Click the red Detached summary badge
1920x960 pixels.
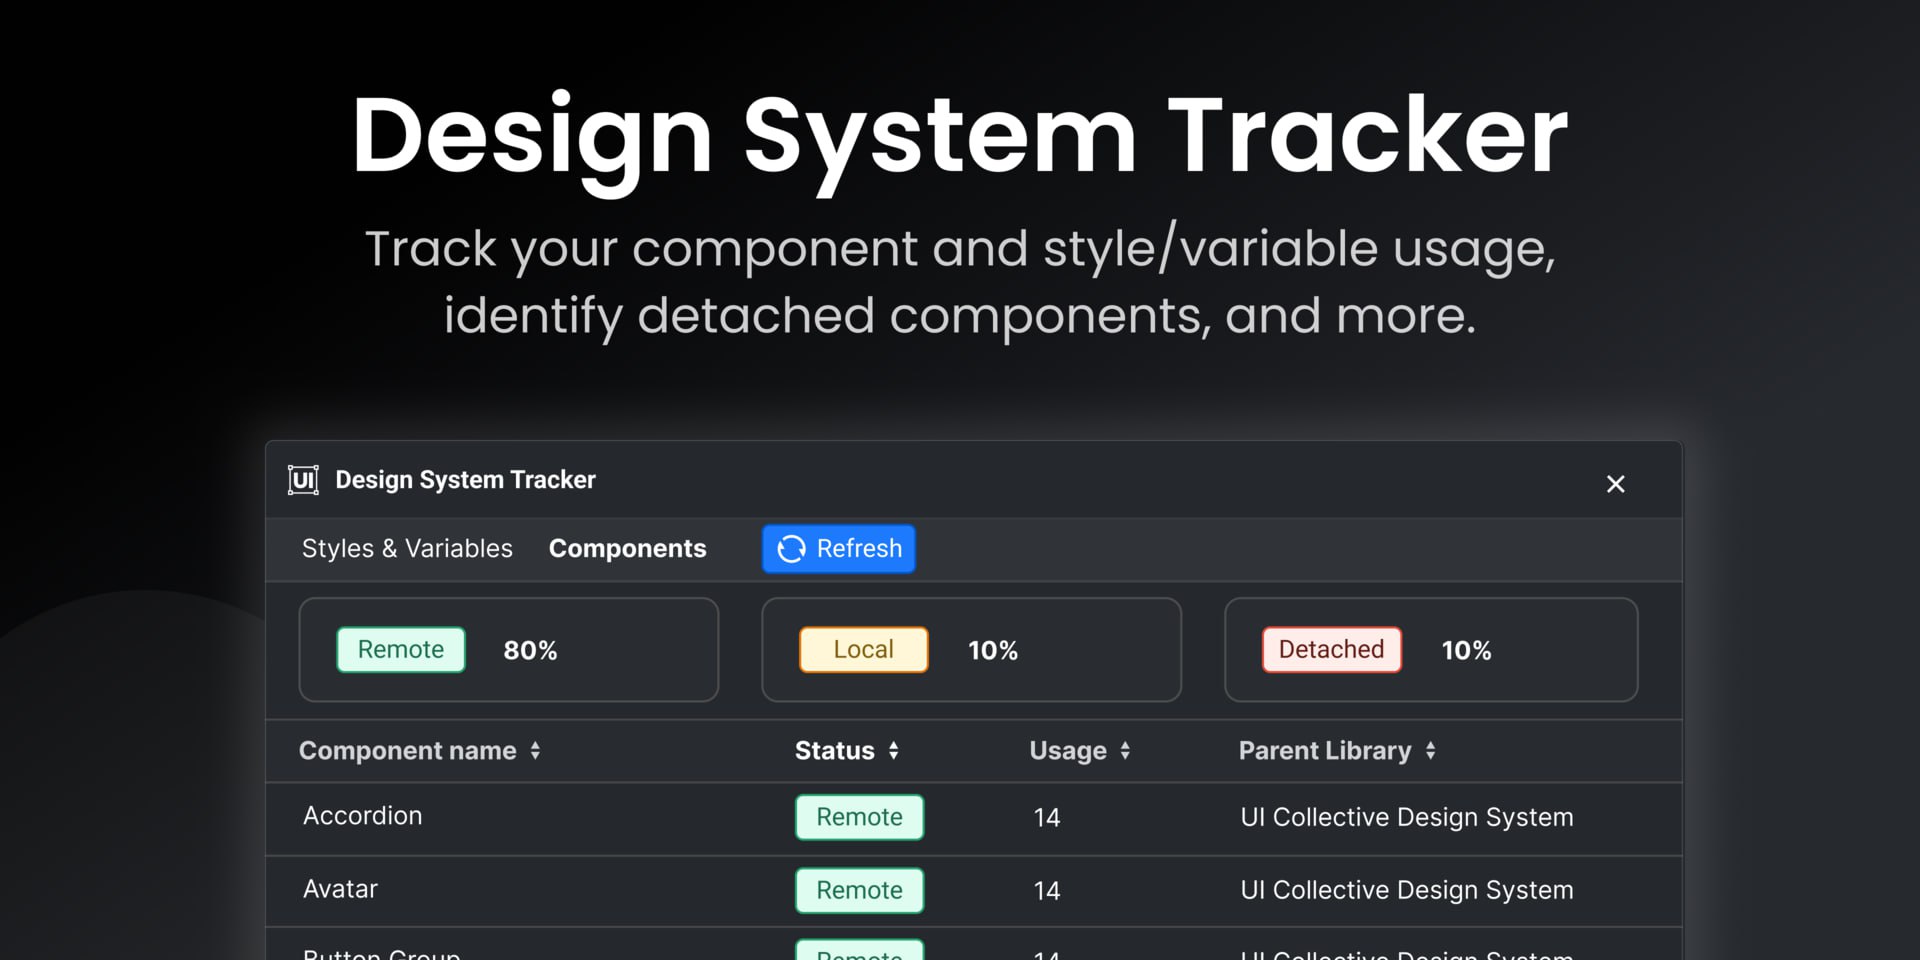point(1331,650)
